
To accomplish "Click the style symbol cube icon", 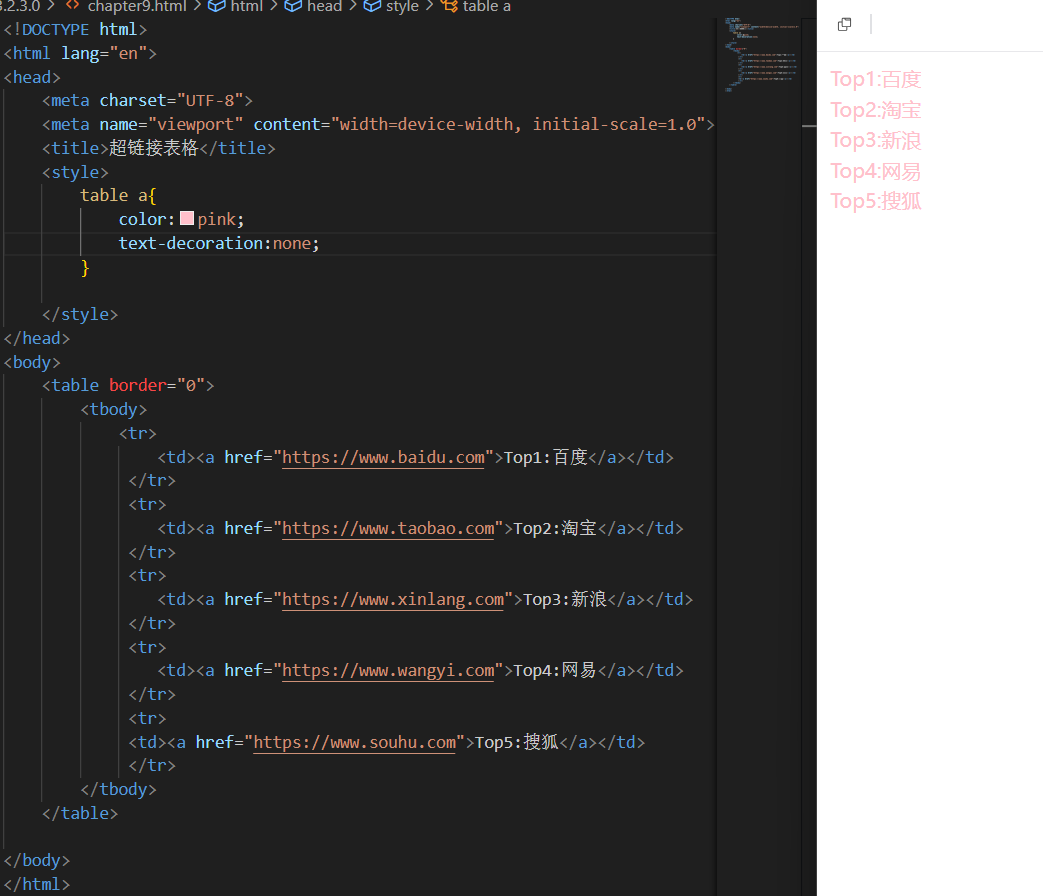I will pyautogui.click(x=372, y=6).
